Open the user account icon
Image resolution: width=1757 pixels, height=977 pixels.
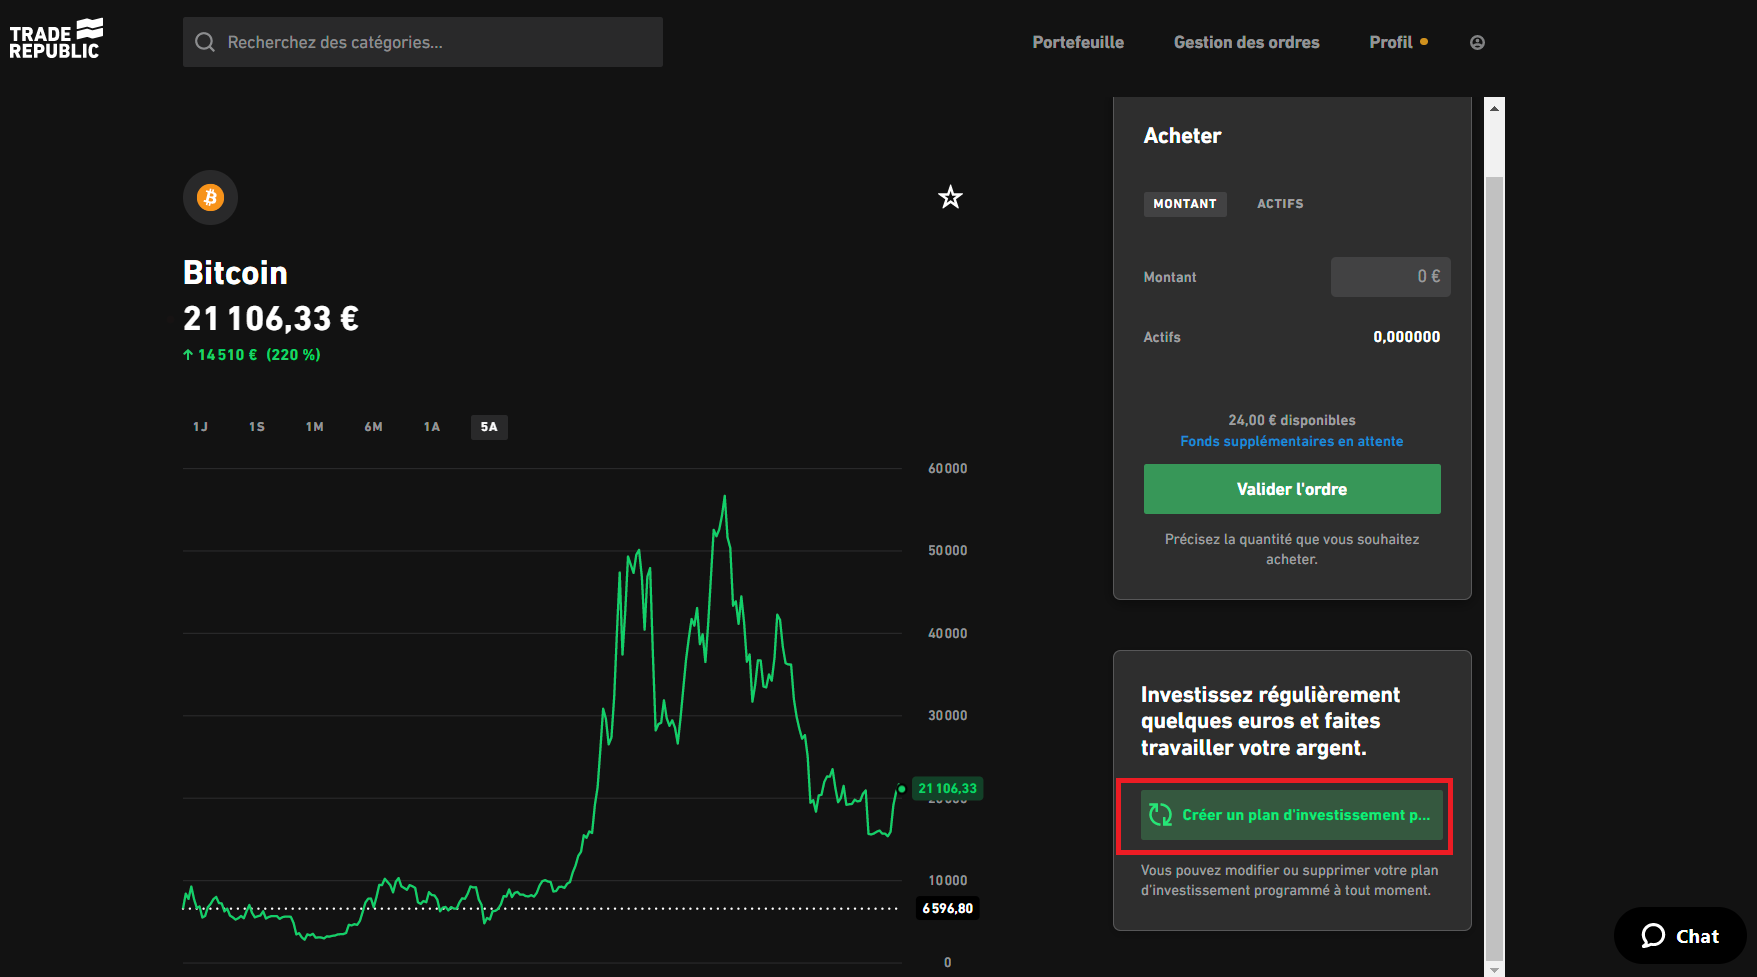pyautogui.click(x=1477, y=42)
